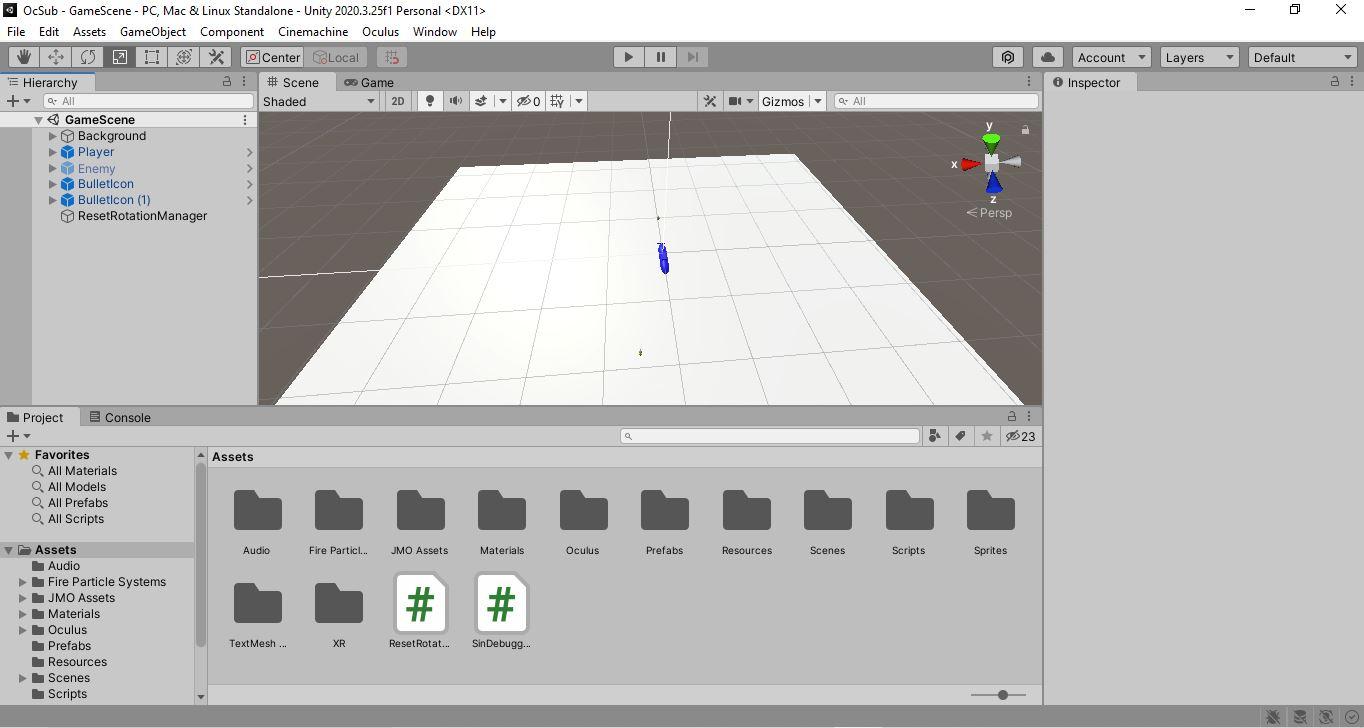Screen dimensions: 1364x728
Task: Click the Project panel vertical scrollbar
Action: (x=201, y=555)
